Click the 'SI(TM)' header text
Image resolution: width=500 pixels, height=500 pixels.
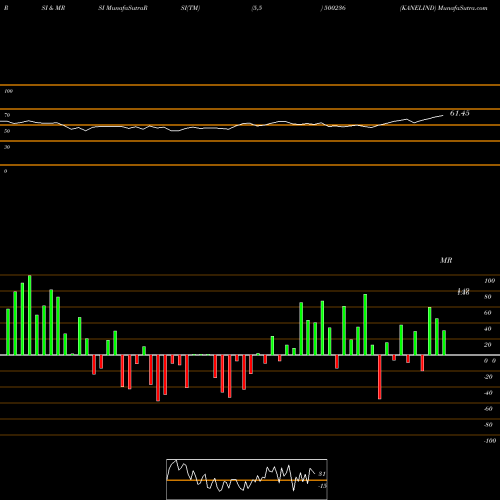[190, 8]
